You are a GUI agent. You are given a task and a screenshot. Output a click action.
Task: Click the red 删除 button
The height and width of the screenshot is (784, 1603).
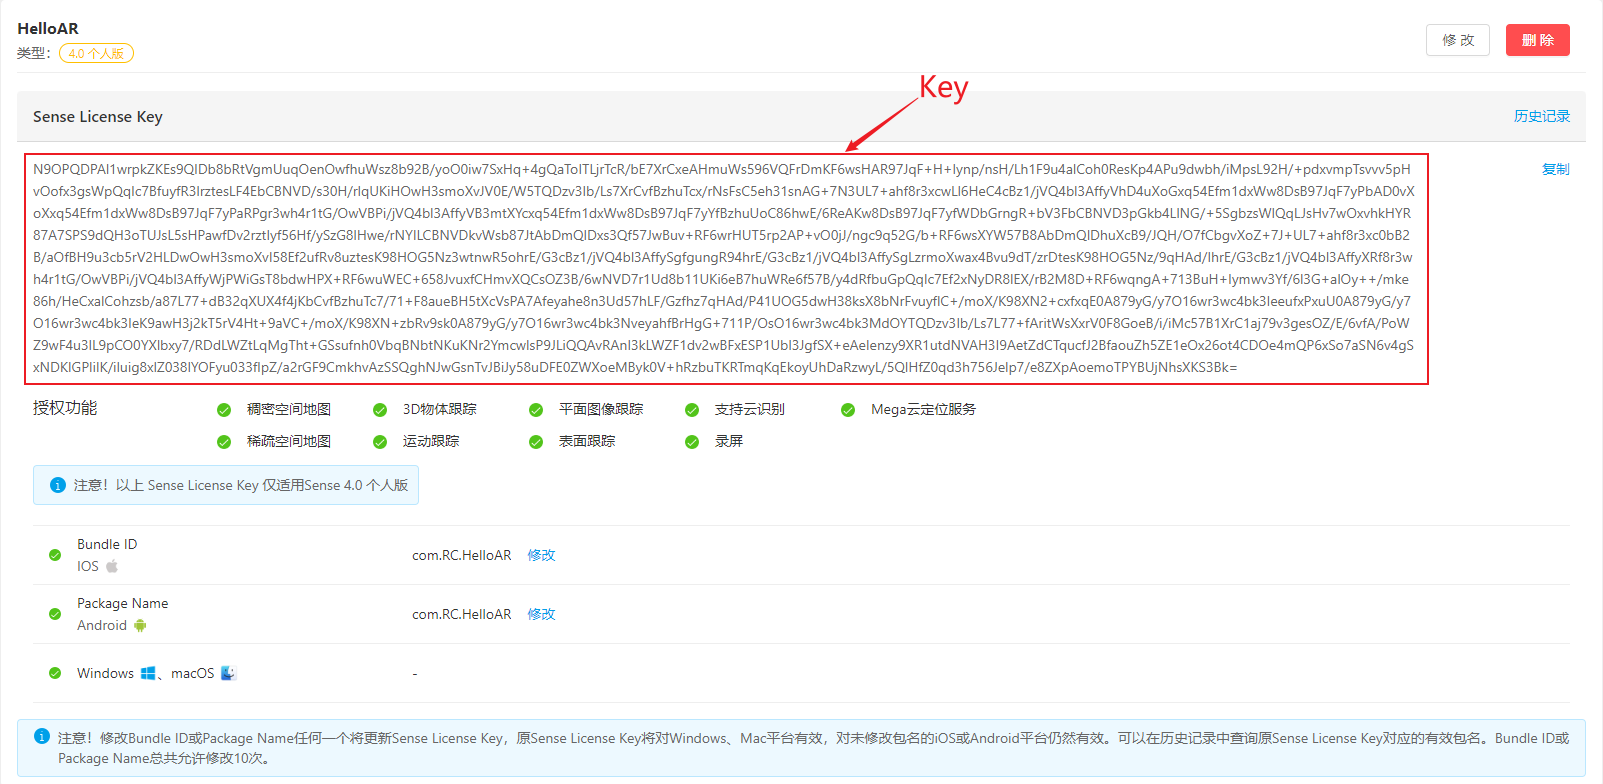click(1537, 40)
